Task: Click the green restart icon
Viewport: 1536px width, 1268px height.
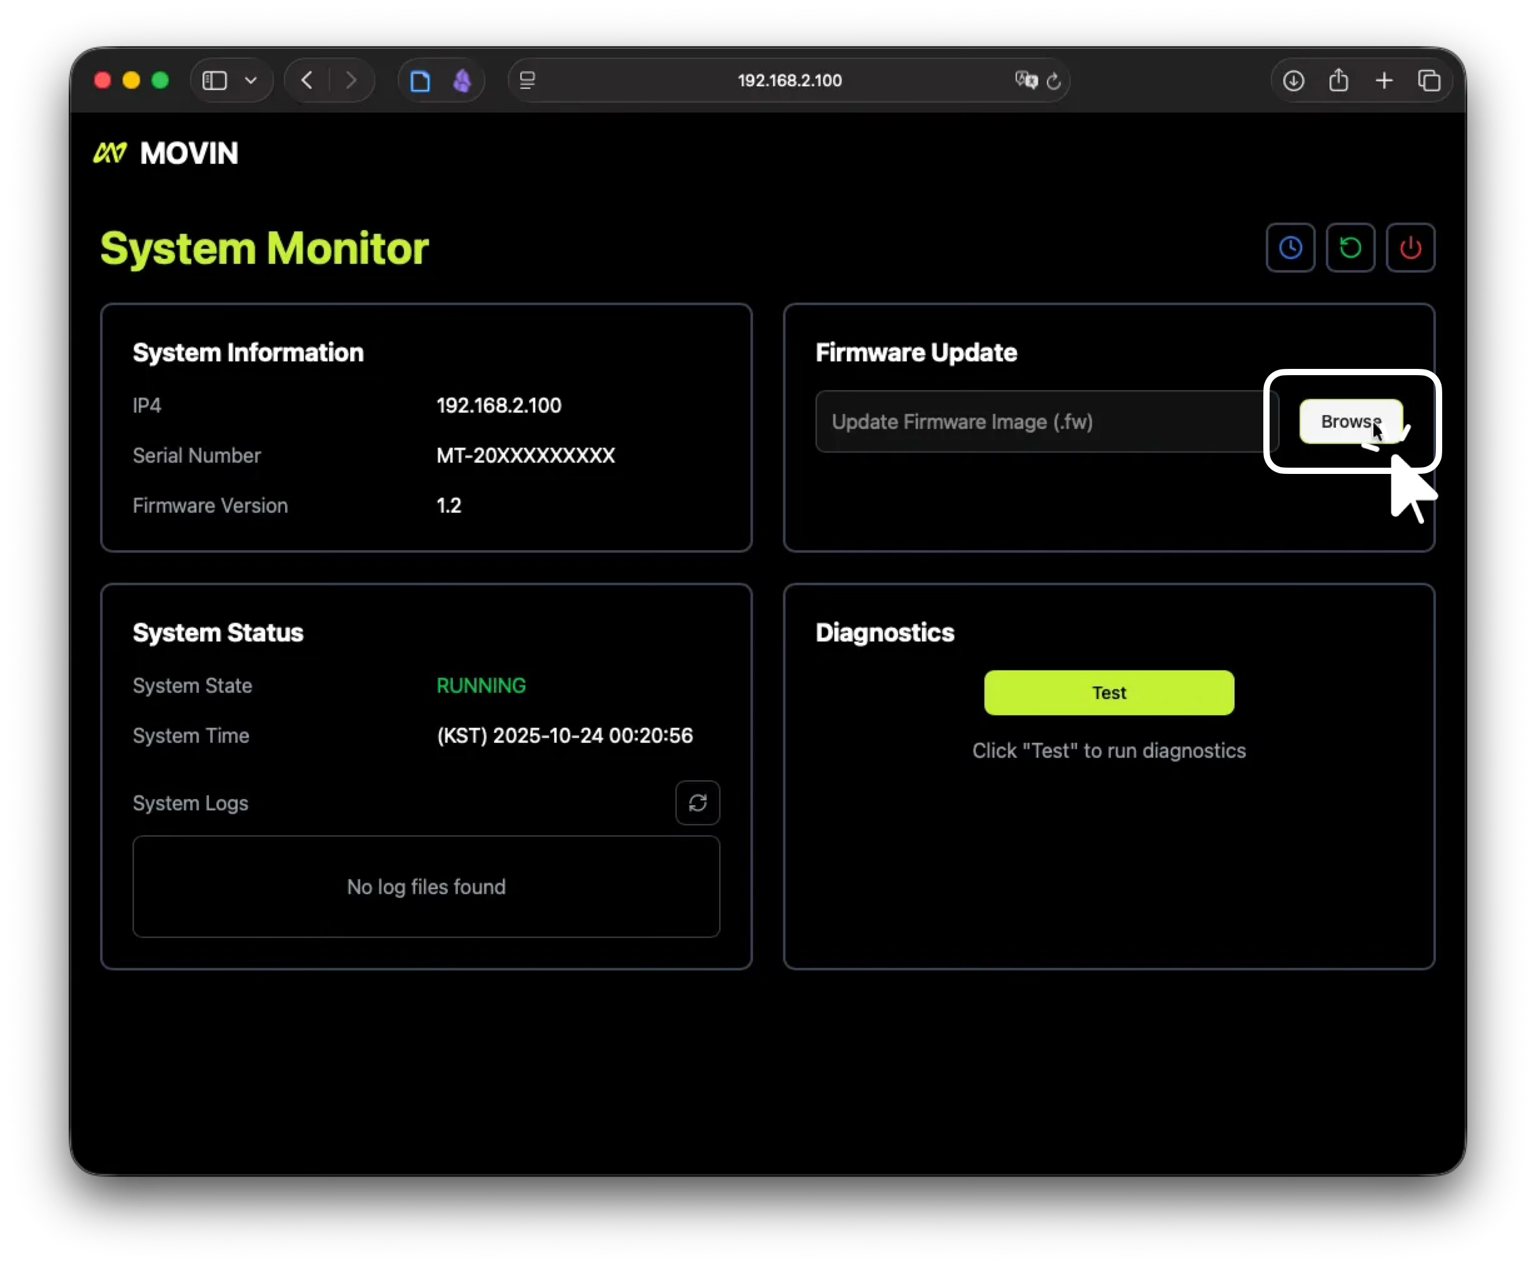Action: pos(1350,248)
